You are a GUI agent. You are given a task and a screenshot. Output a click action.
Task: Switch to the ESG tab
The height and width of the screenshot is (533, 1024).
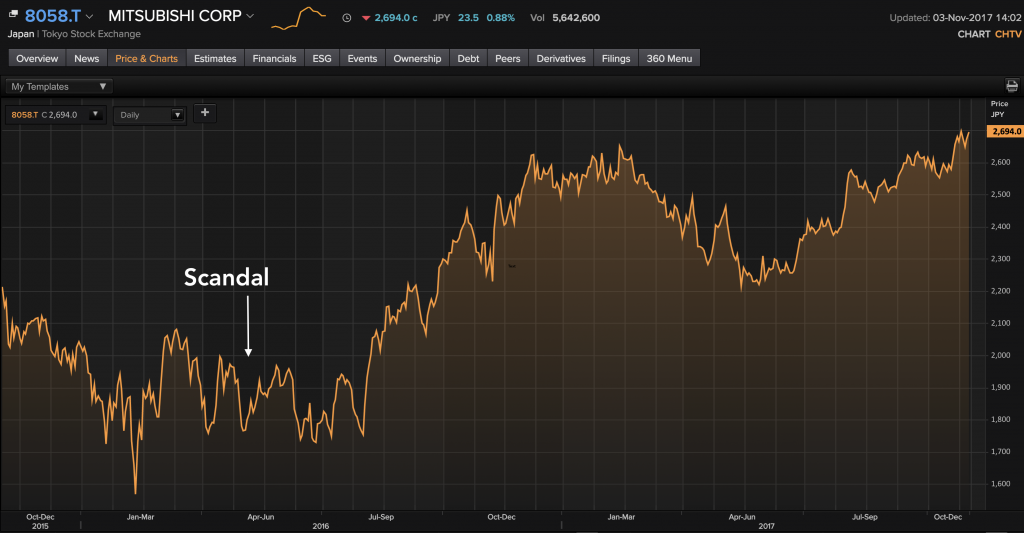322,58
